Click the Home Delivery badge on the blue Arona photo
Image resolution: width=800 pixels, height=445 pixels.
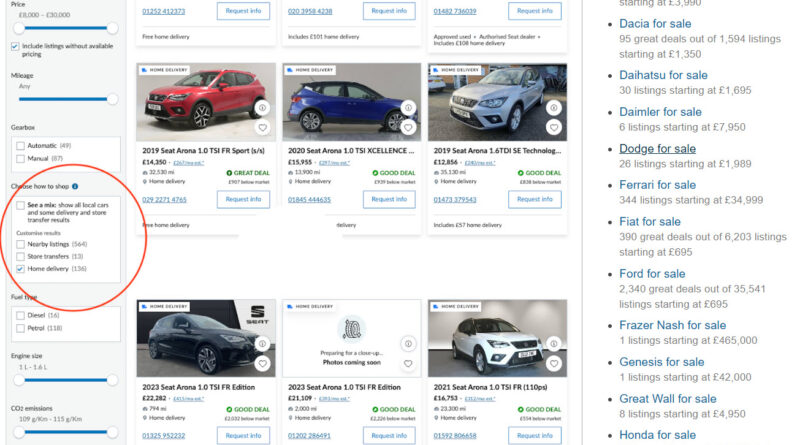pyautogui.click(x=310, y=70)
